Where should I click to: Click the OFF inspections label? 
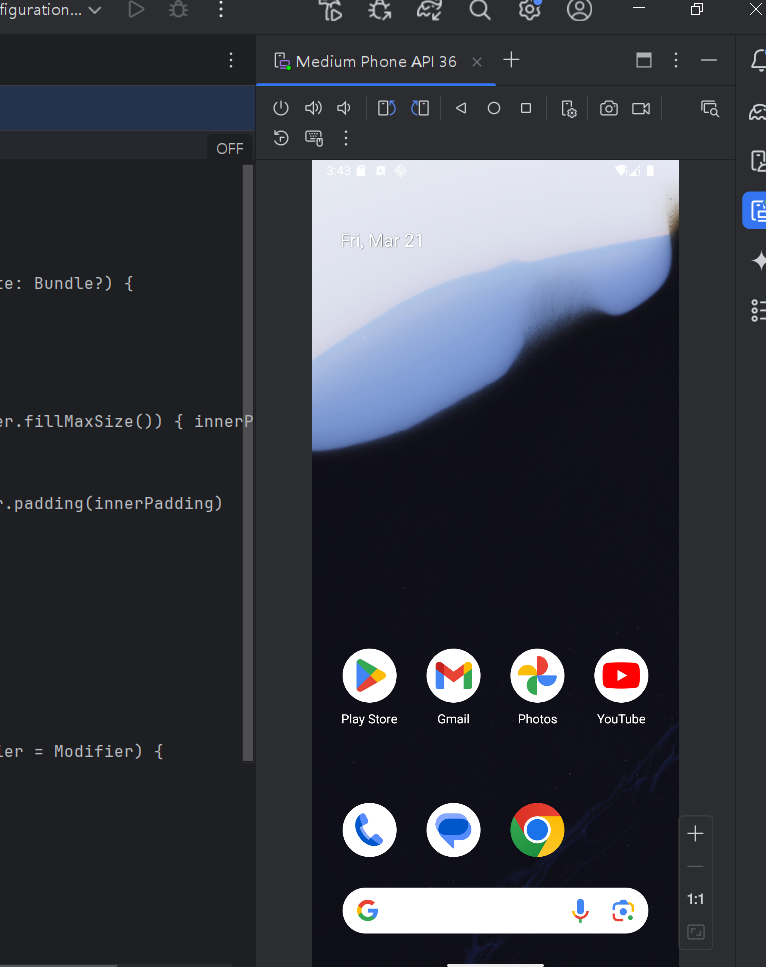coord(229,149)
